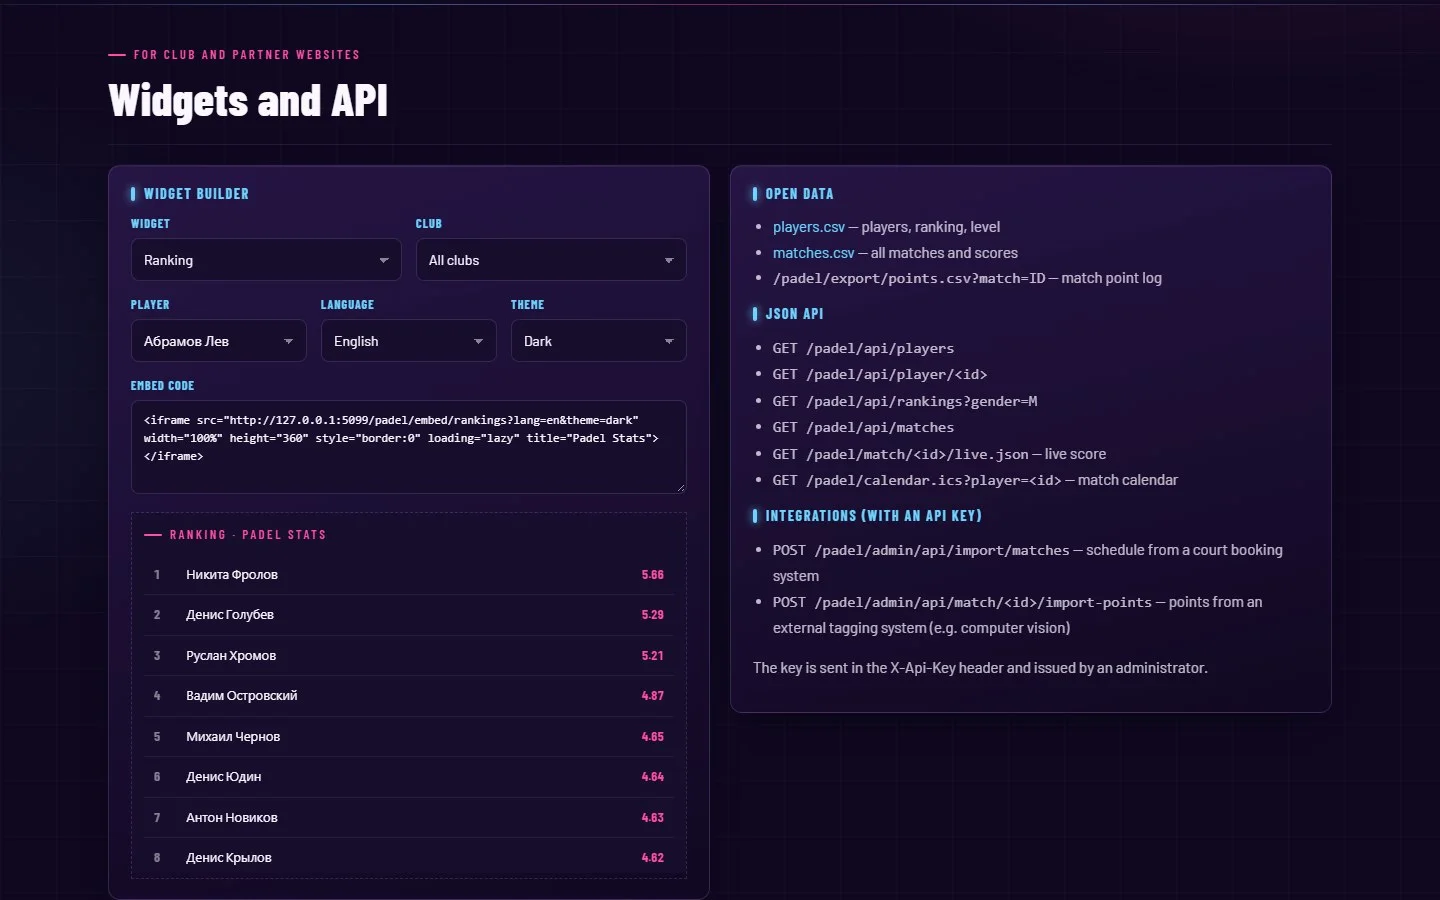The width and height of the screenshot is (1440, 900).
Task: Click the rating value 5.66
Action: tap(653, 575)
